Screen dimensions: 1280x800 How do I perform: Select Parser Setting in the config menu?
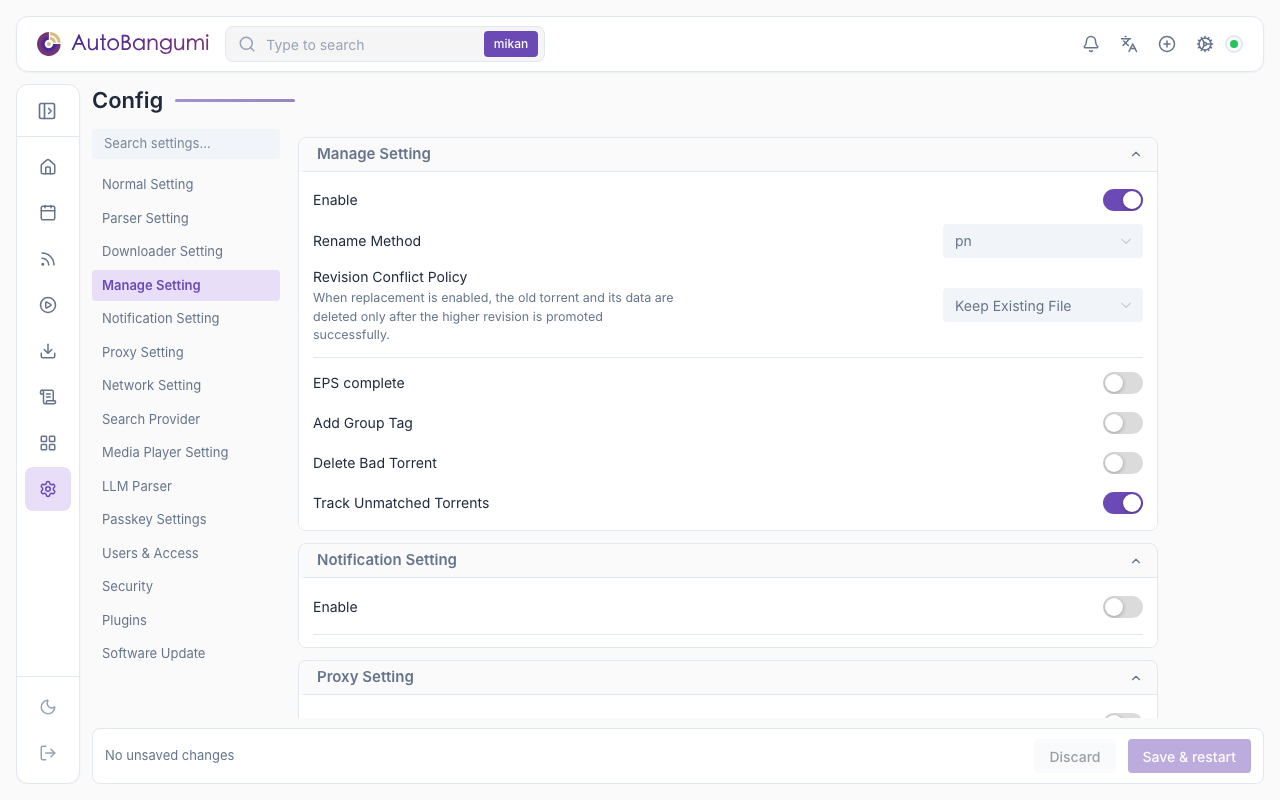186,218
